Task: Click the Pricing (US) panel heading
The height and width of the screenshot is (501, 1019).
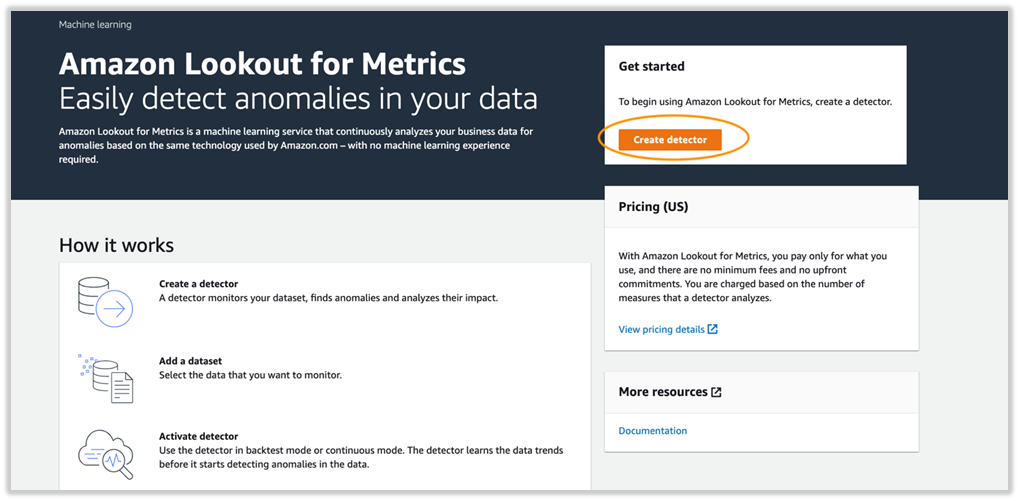Action: 653,207
